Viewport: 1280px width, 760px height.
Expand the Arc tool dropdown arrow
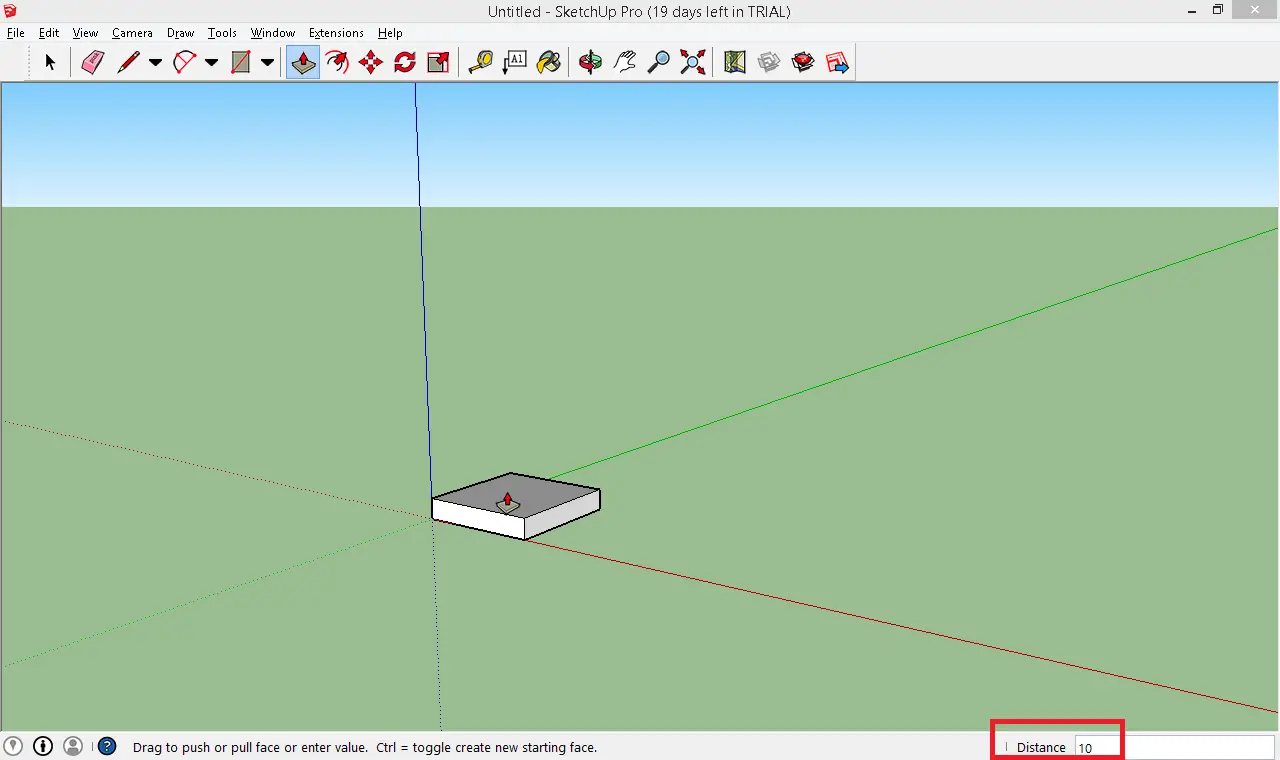[211, 63]
